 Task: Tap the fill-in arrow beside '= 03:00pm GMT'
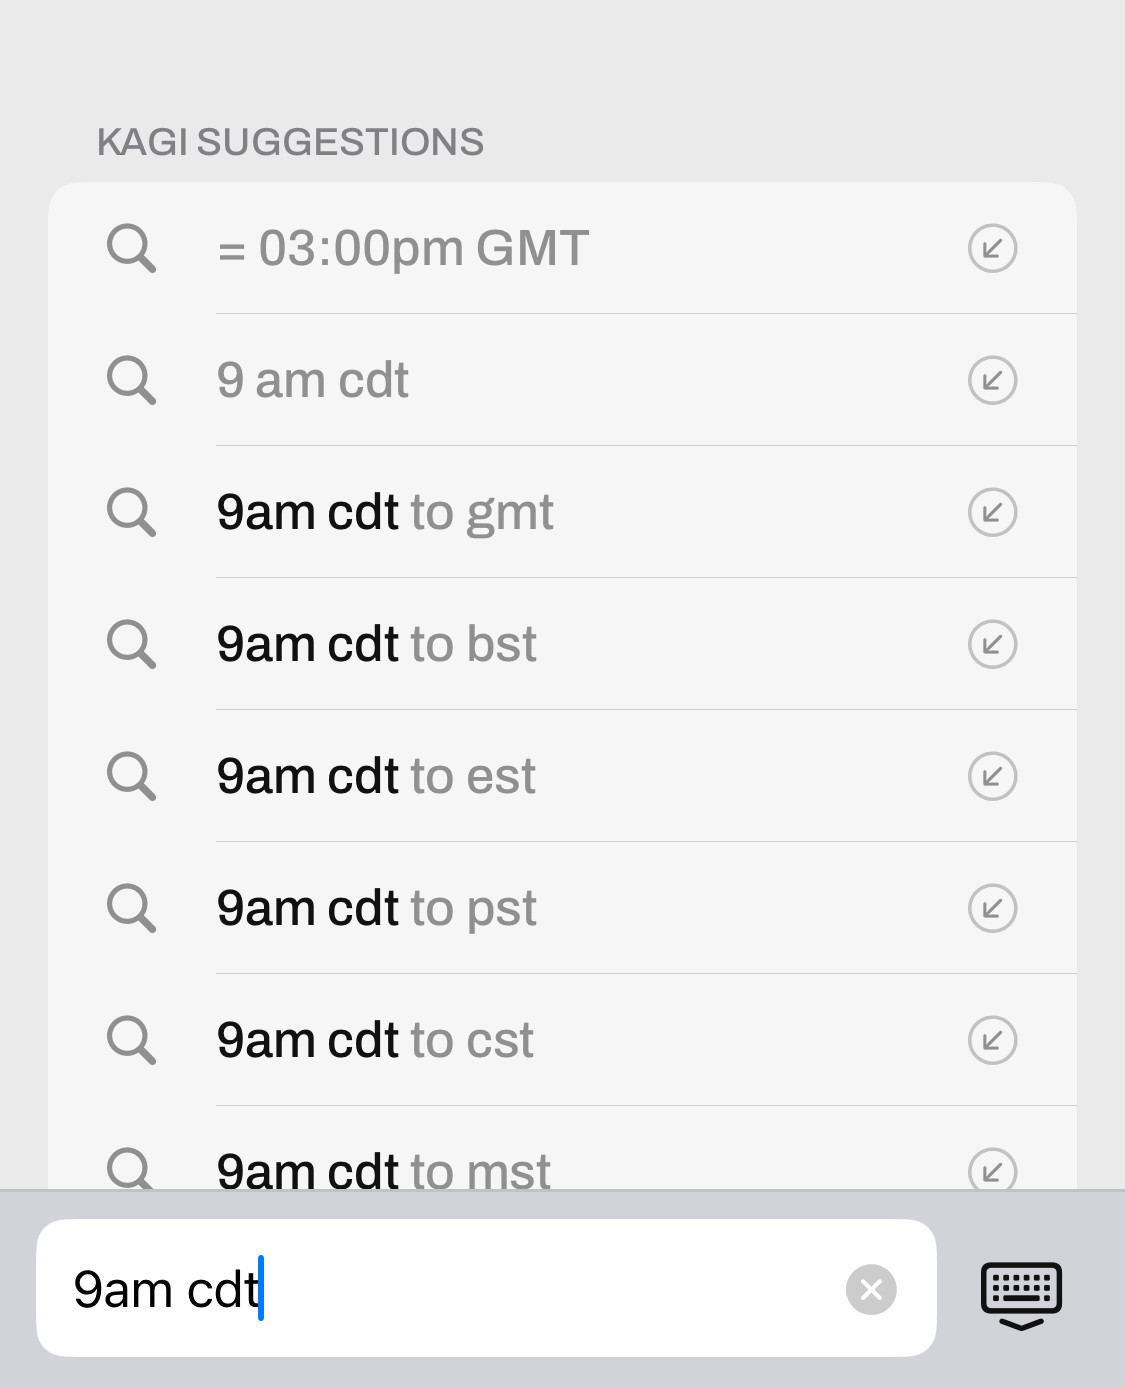[992, 248]
